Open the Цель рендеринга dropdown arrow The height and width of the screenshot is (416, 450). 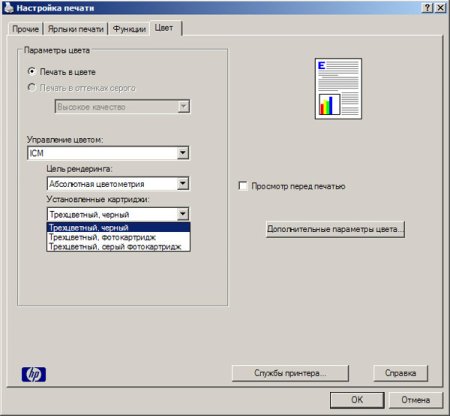(x=183, y=184)
